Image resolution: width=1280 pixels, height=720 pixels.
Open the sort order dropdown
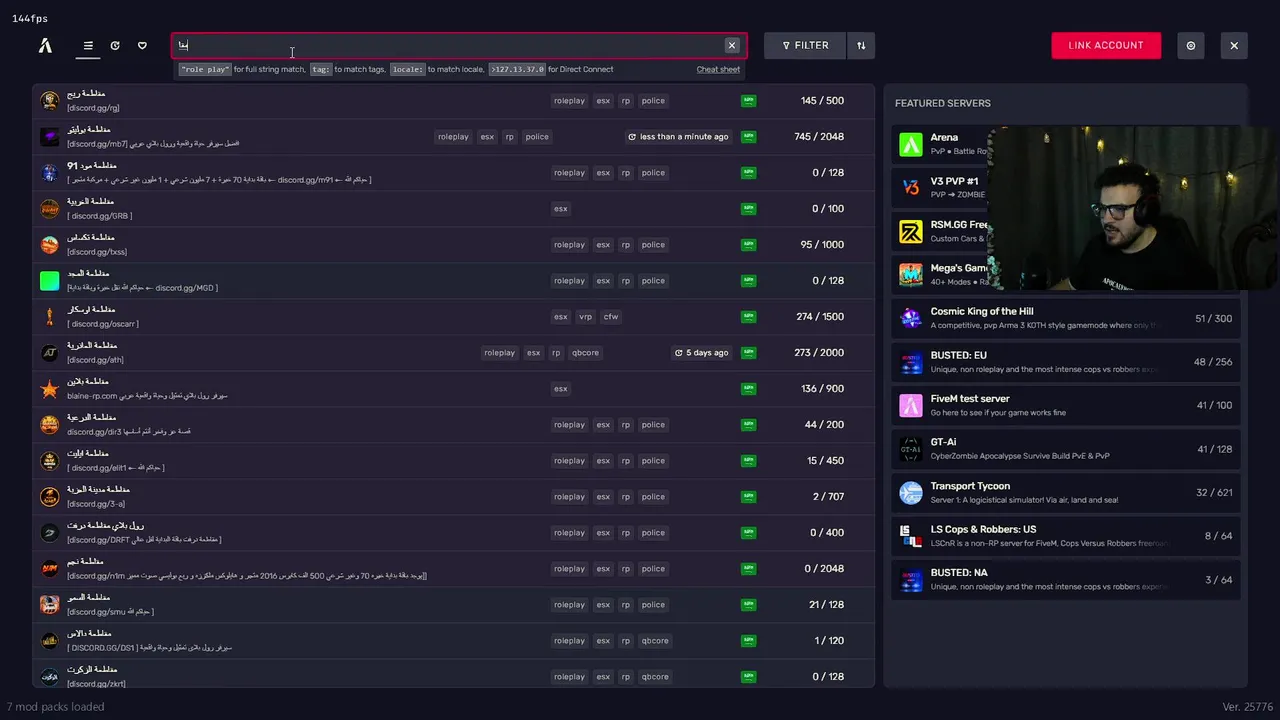point(861,45)
